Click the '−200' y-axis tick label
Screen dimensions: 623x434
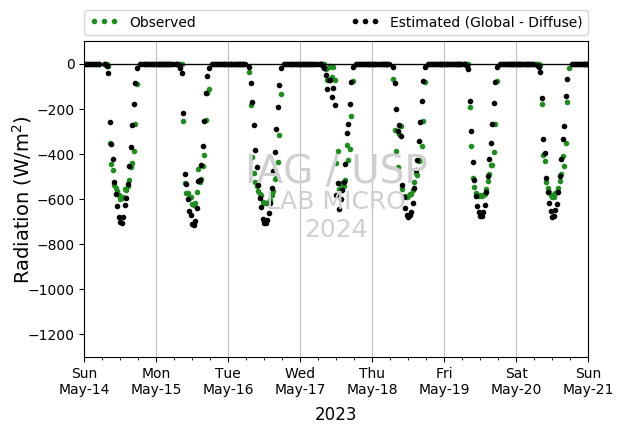[x=56, y=110]
